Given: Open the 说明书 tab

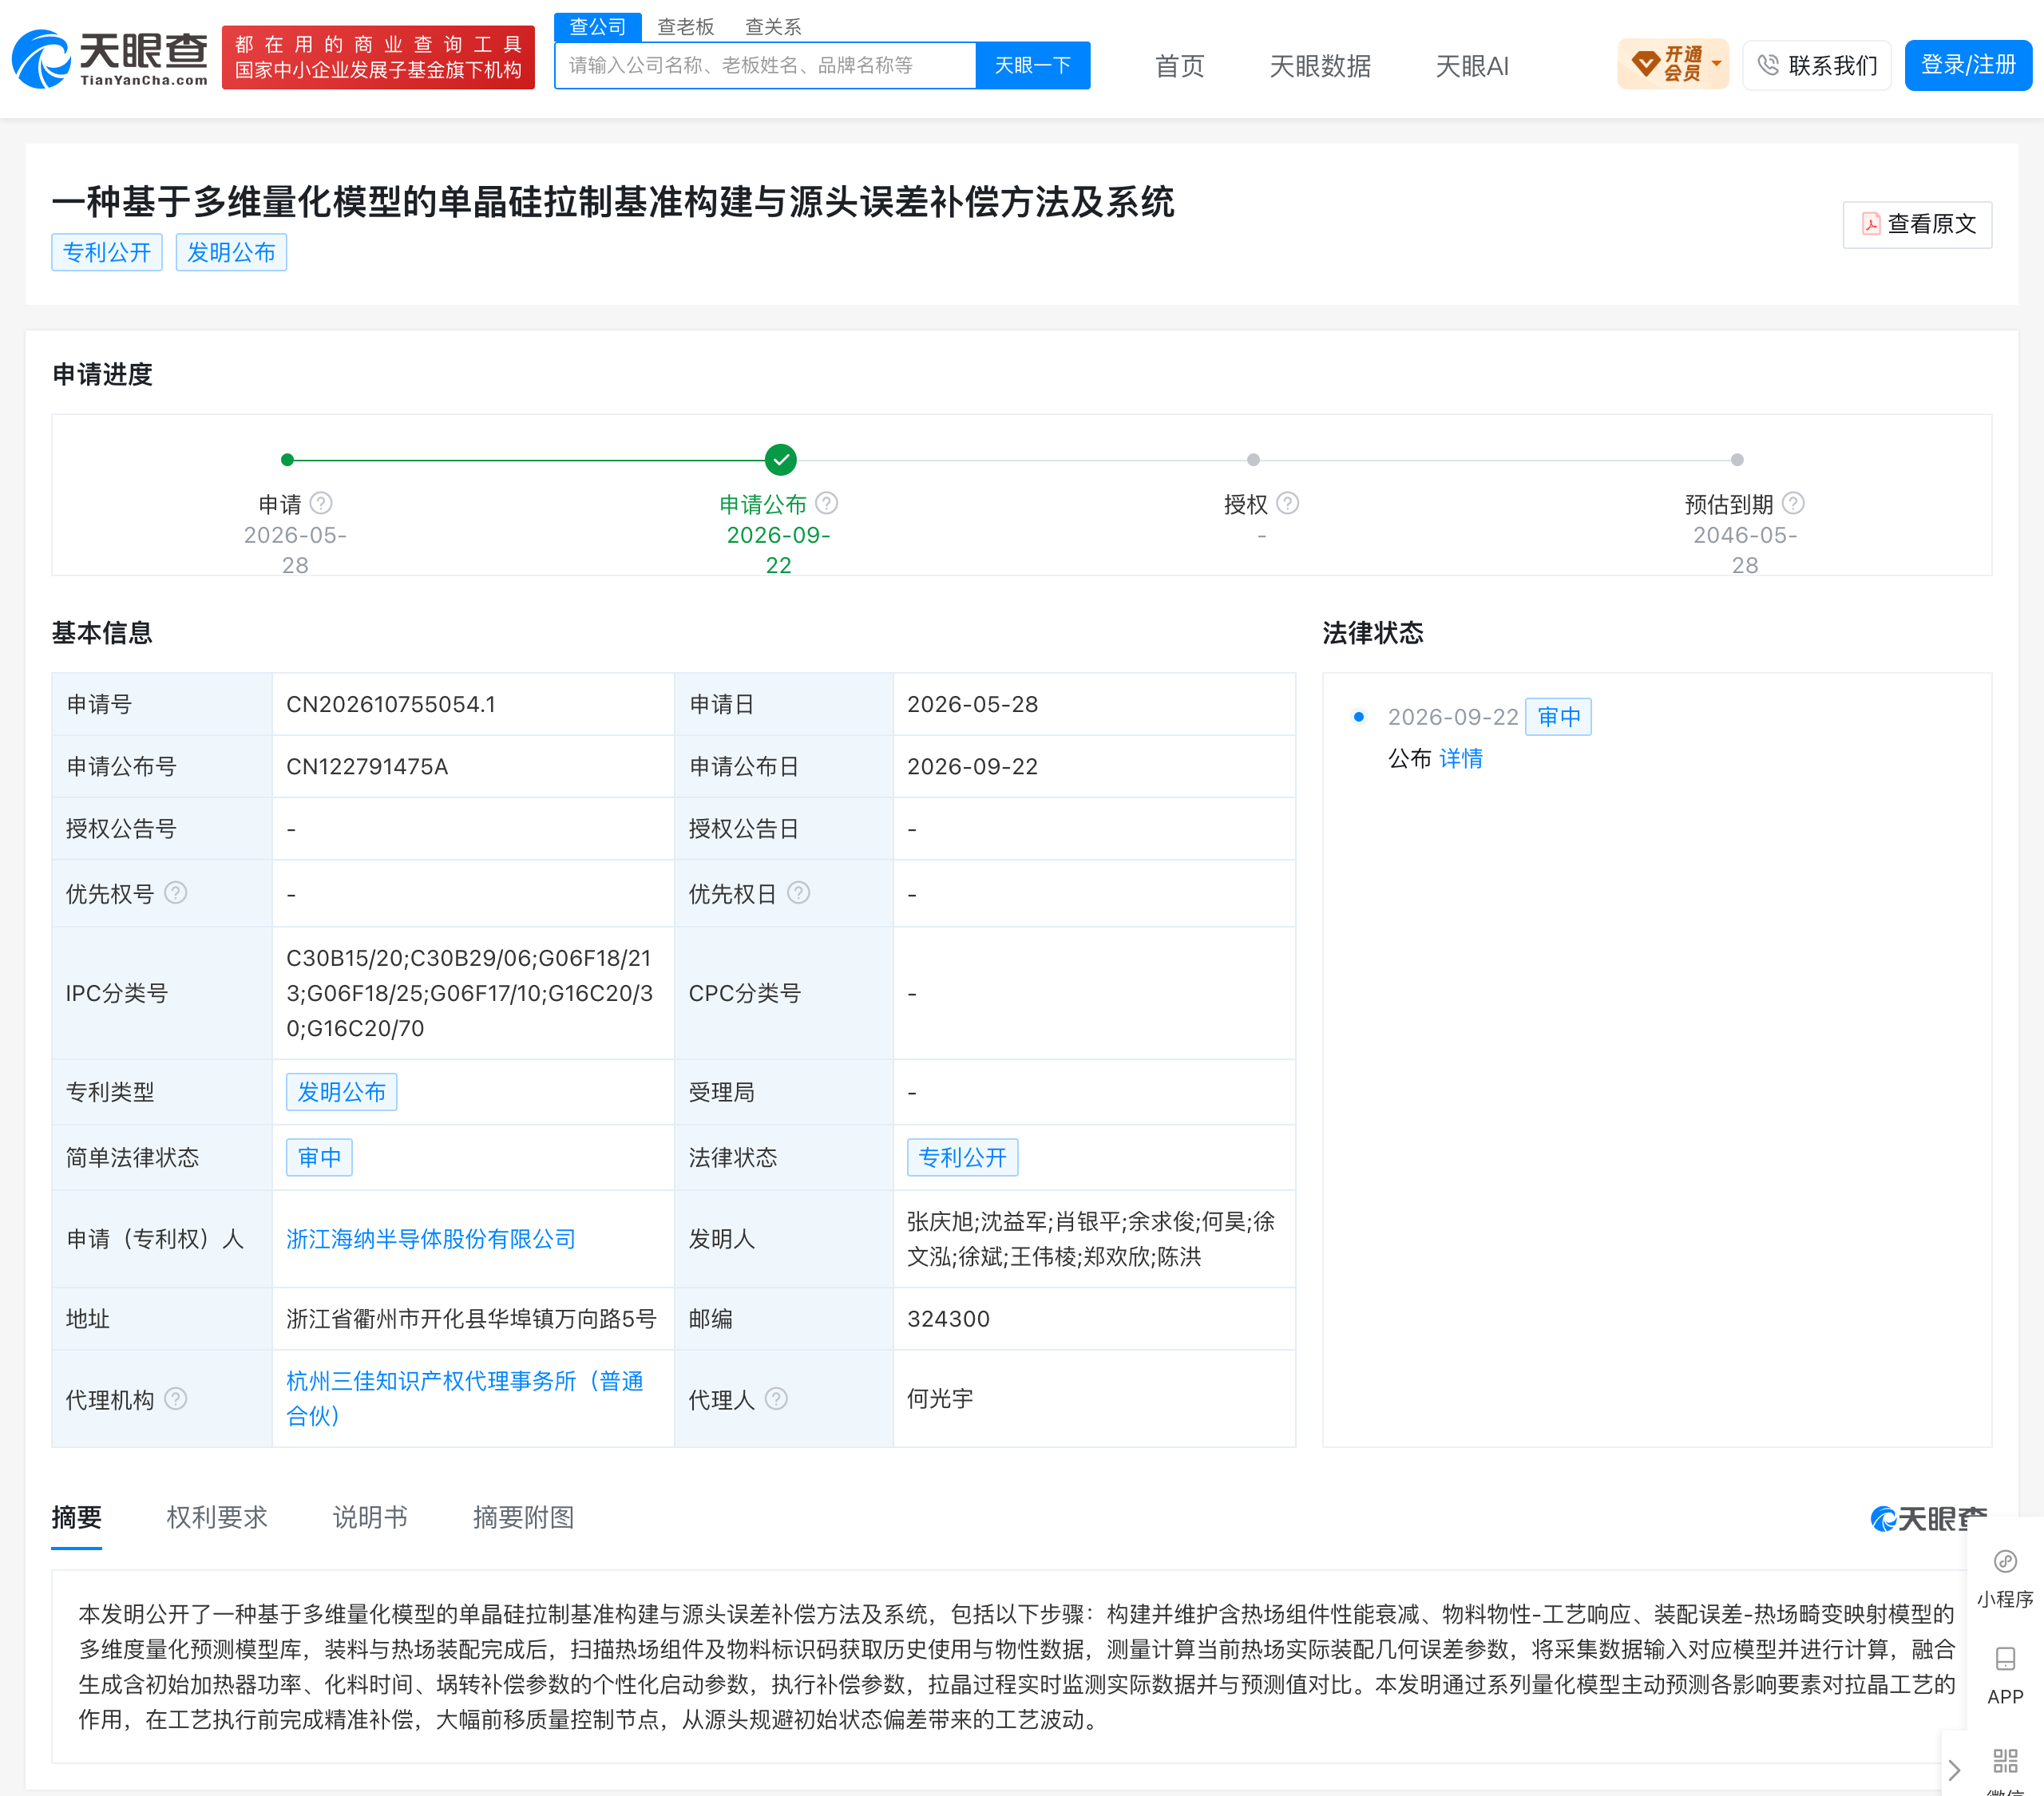Looking at the screenshot, I should pyautogui.click(x=370, y=1517).
